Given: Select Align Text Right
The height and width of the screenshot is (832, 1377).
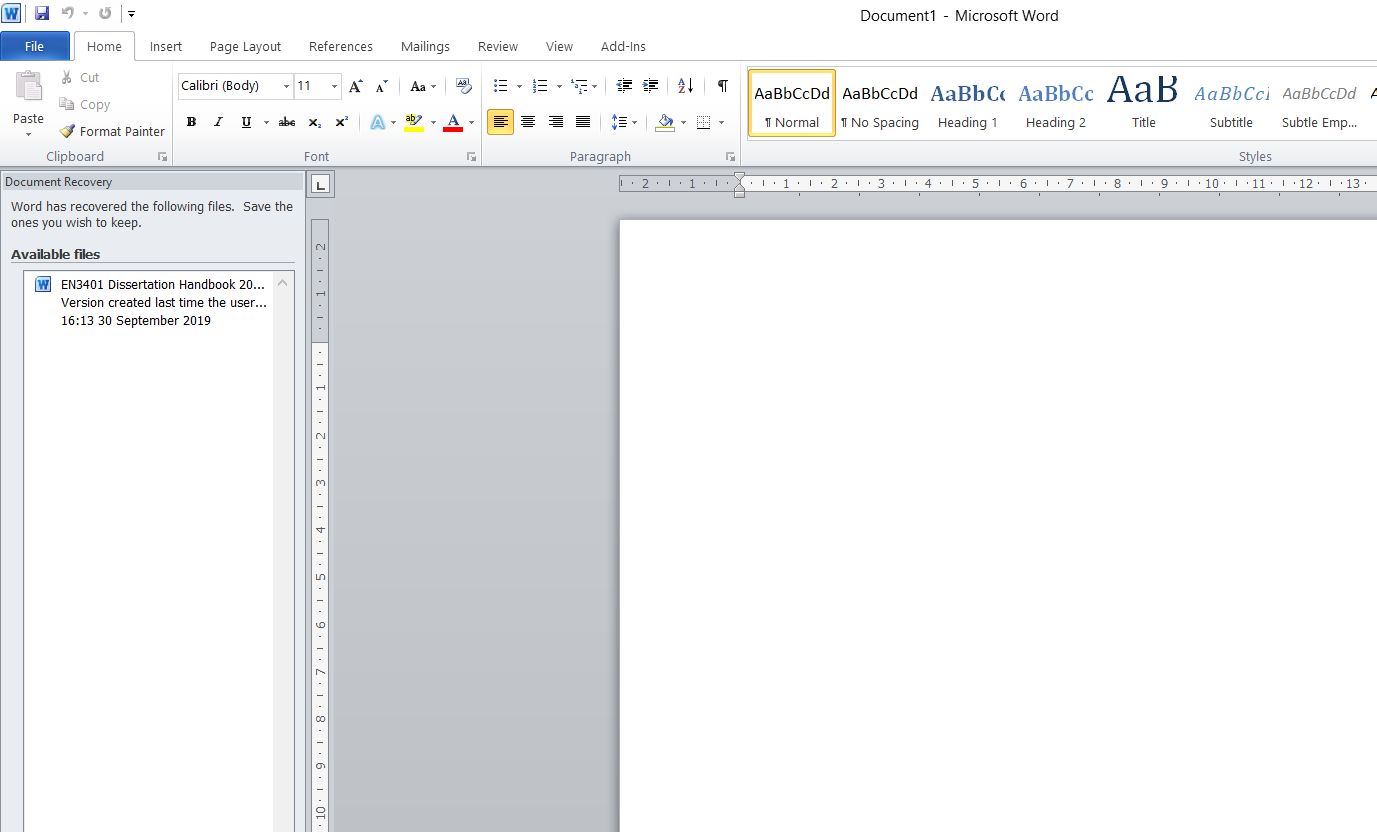Looking at the screenshot, I should point(556,122).
